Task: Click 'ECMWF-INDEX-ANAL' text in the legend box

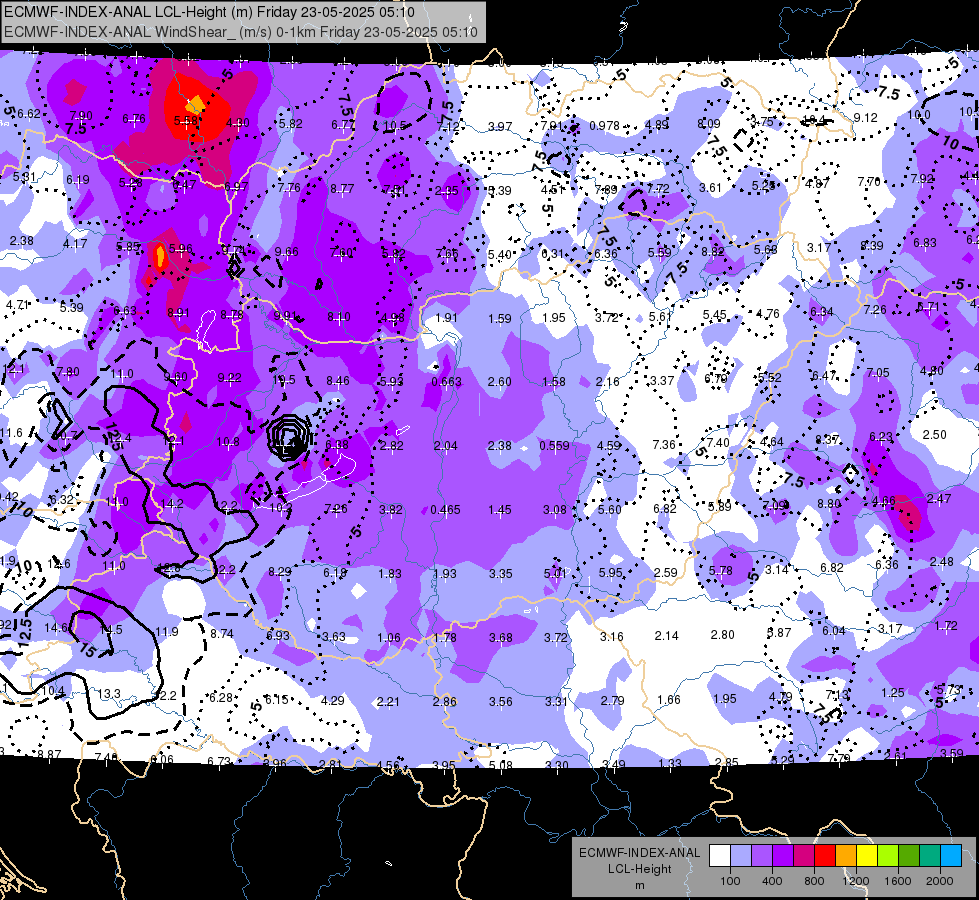Action: pos(639,853)
